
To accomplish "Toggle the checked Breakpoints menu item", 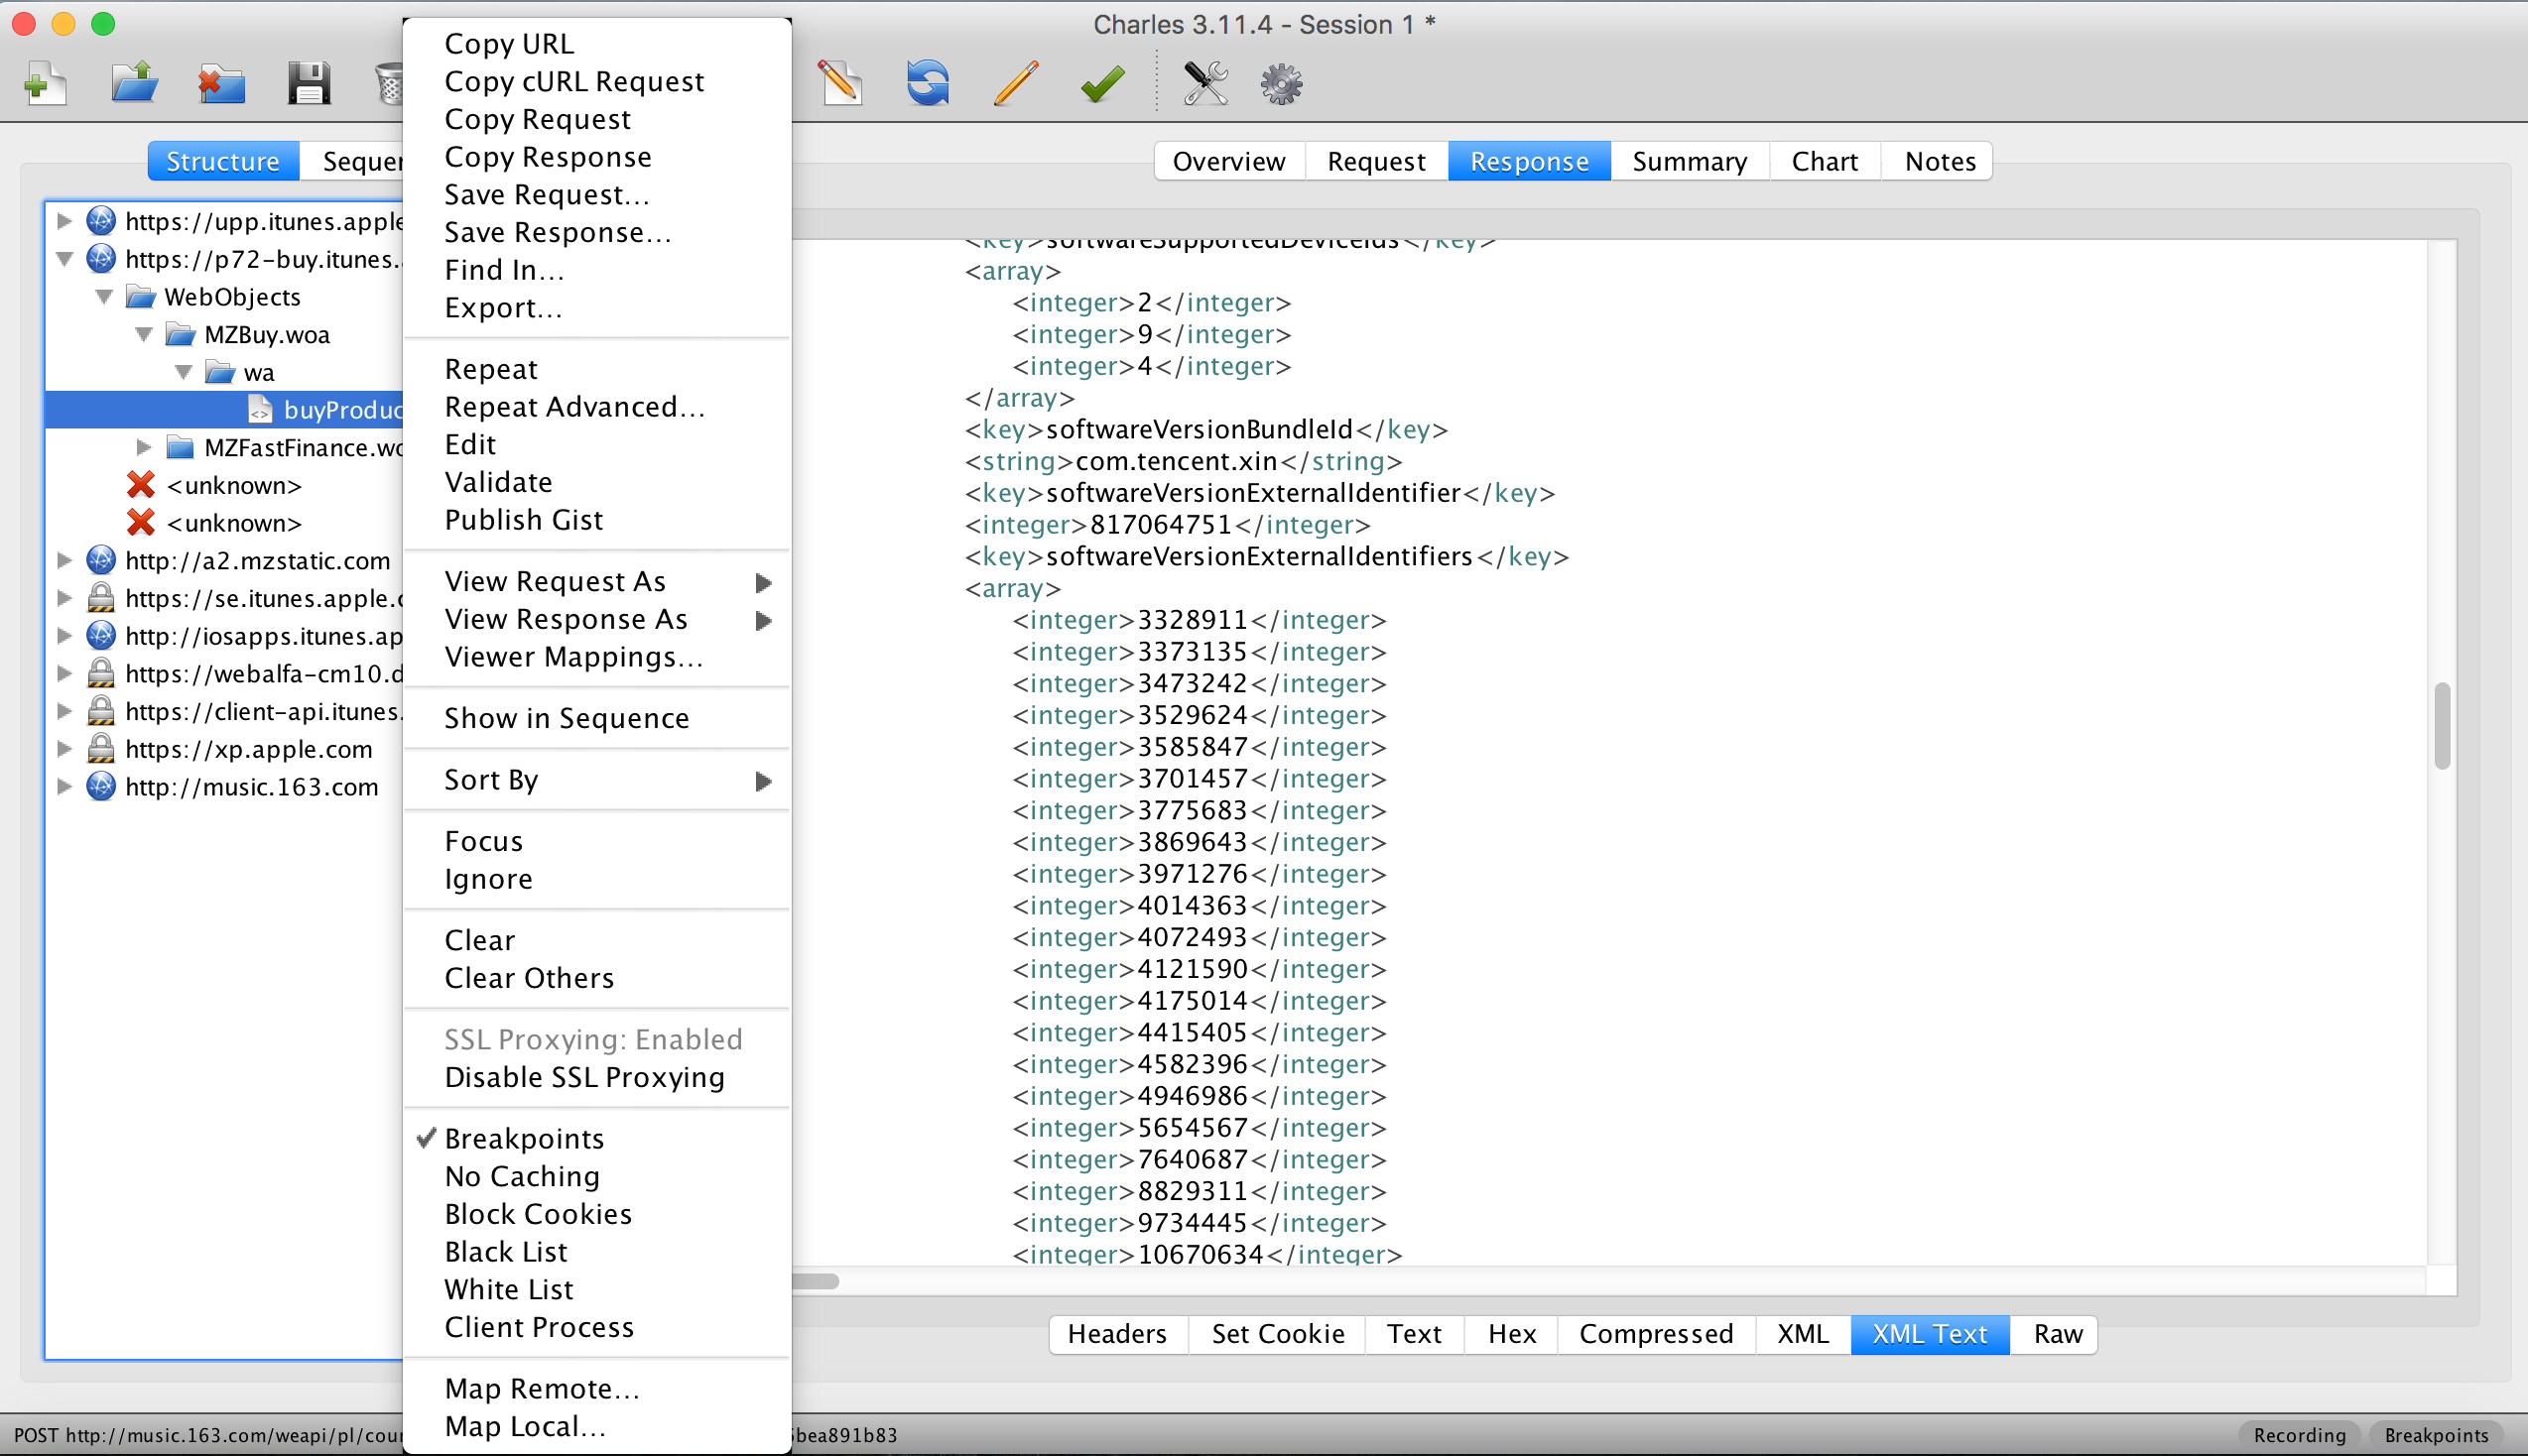I will [x=524, y=1138].
